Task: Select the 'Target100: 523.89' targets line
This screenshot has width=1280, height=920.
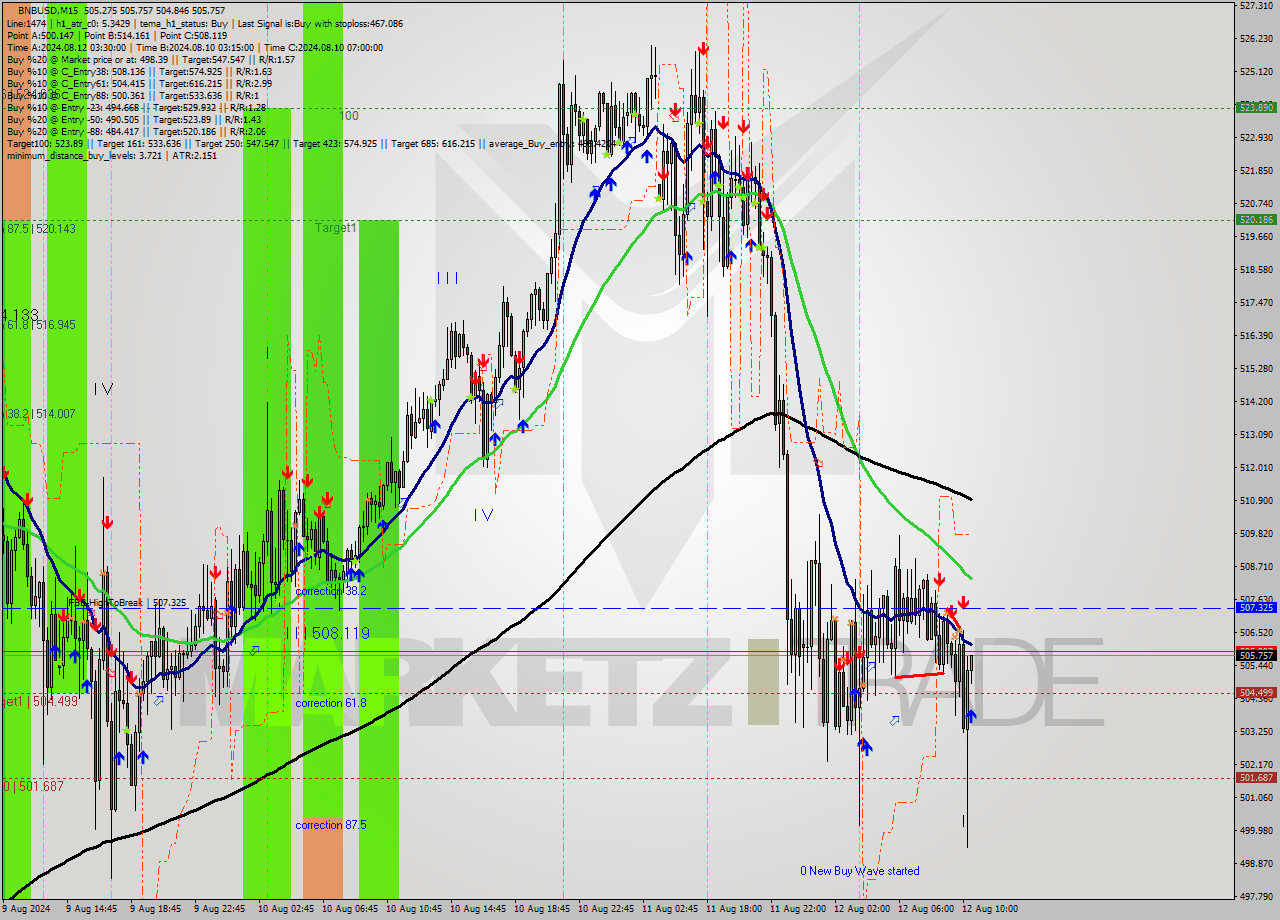Action: pos(310,143)
